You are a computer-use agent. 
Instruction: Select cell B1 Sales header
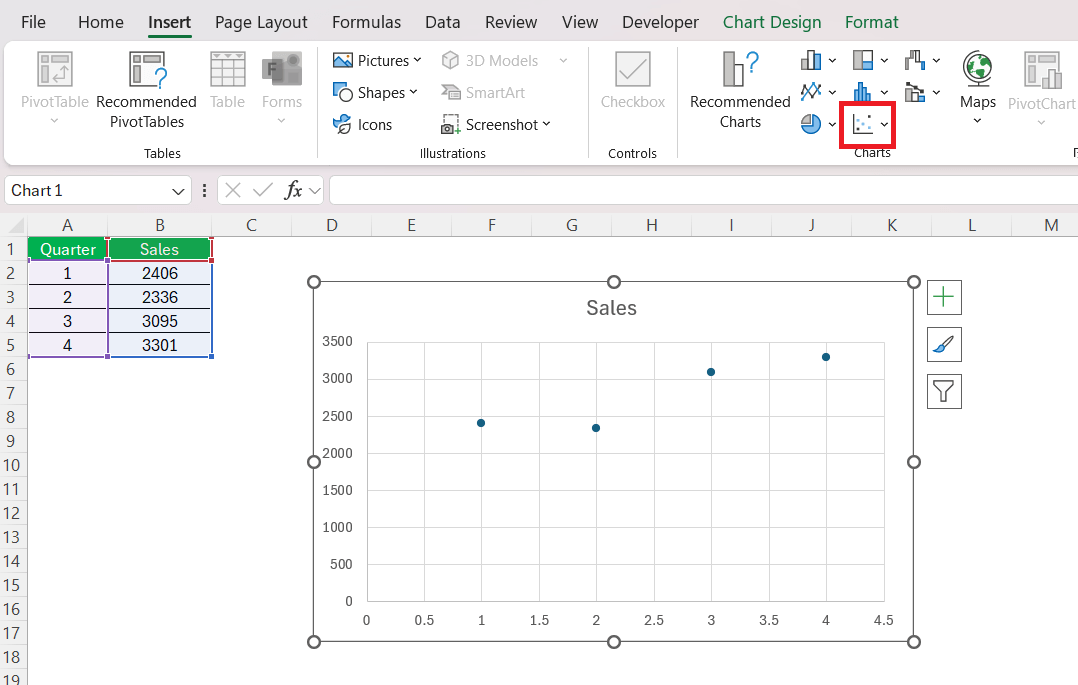click(x=160, y=249)
